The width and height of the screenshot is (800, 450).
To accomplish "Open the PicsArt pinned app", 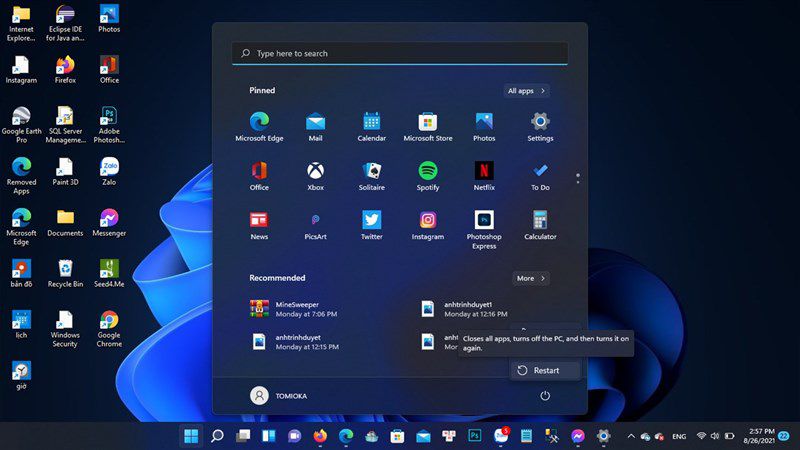I will (315, 225).
